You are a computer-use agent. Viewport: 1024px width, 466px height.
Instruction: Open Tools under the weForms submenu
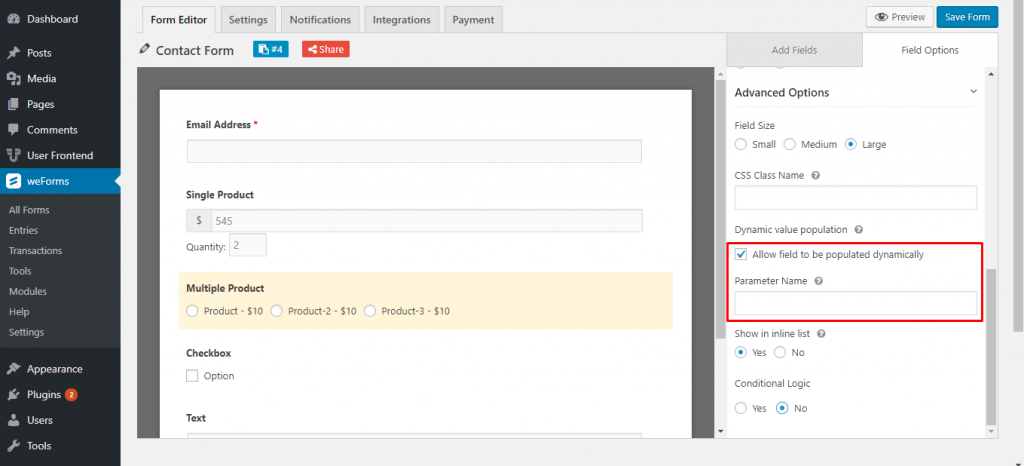20,271
